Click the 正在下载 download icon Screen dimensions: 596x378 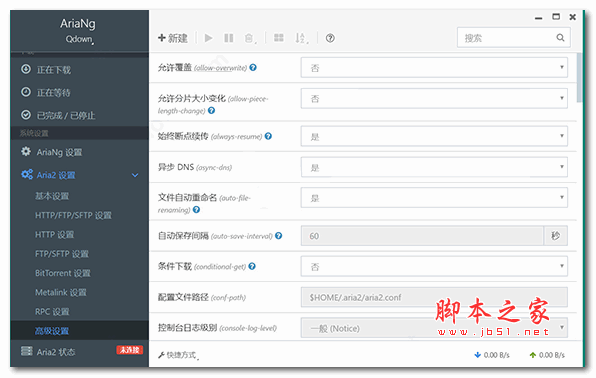(x=26, y=69)
